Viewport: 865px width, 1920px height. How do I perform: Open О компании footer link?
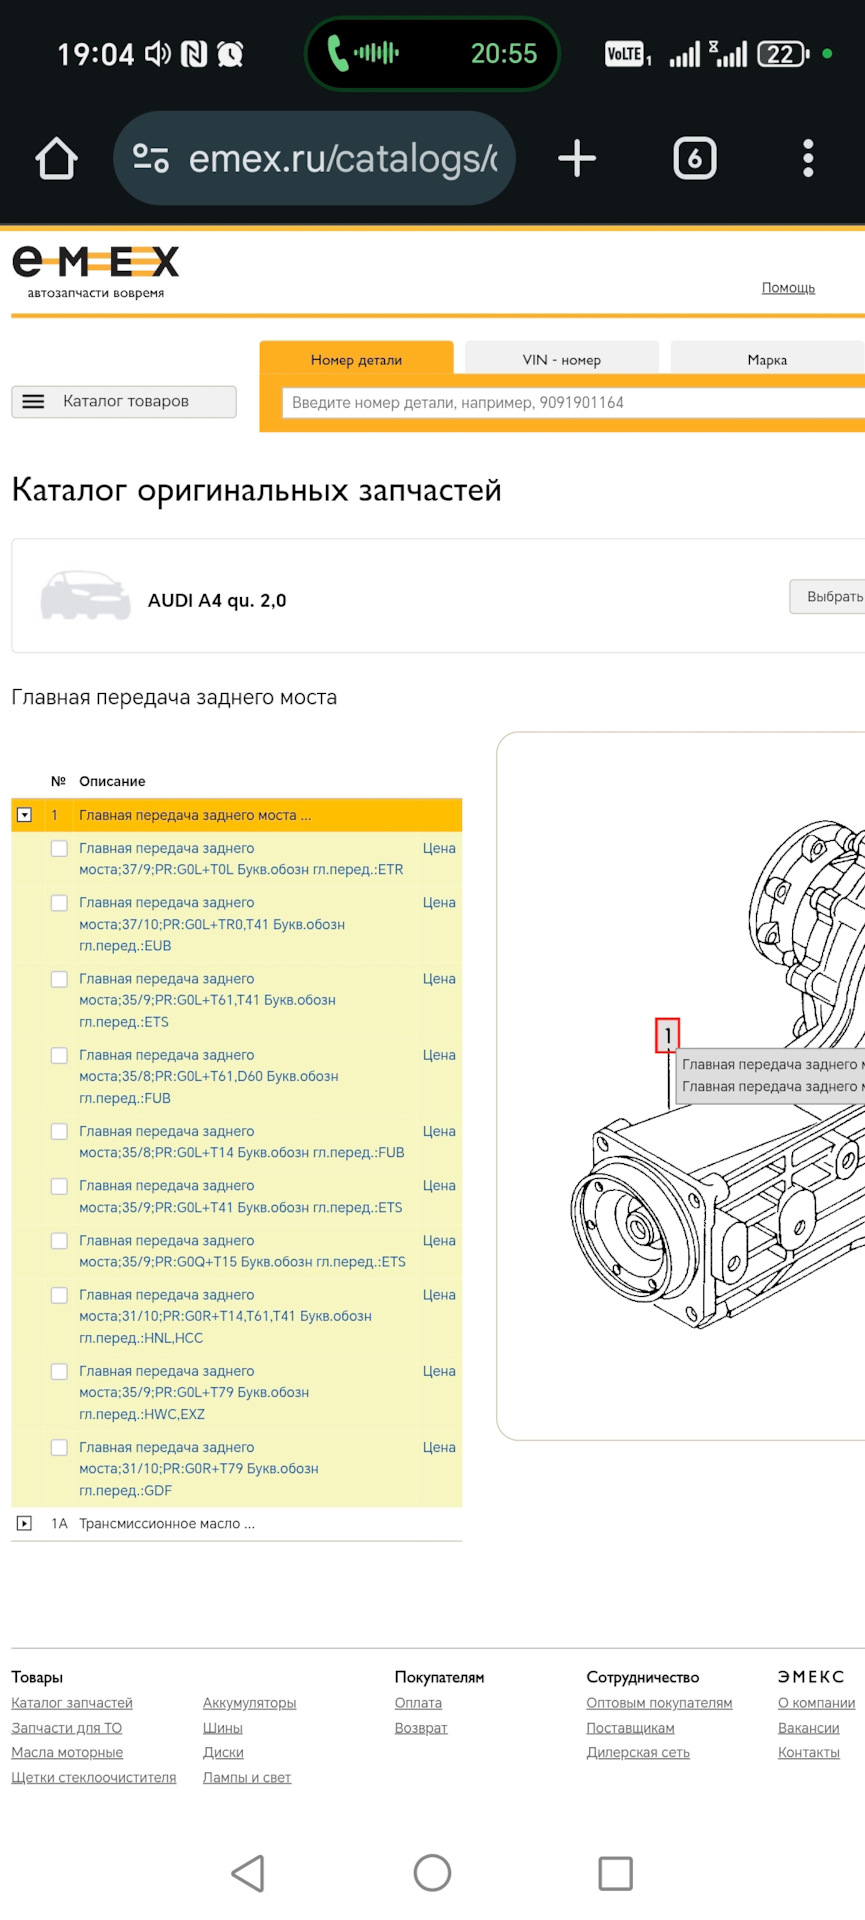tap(816, 1703)
